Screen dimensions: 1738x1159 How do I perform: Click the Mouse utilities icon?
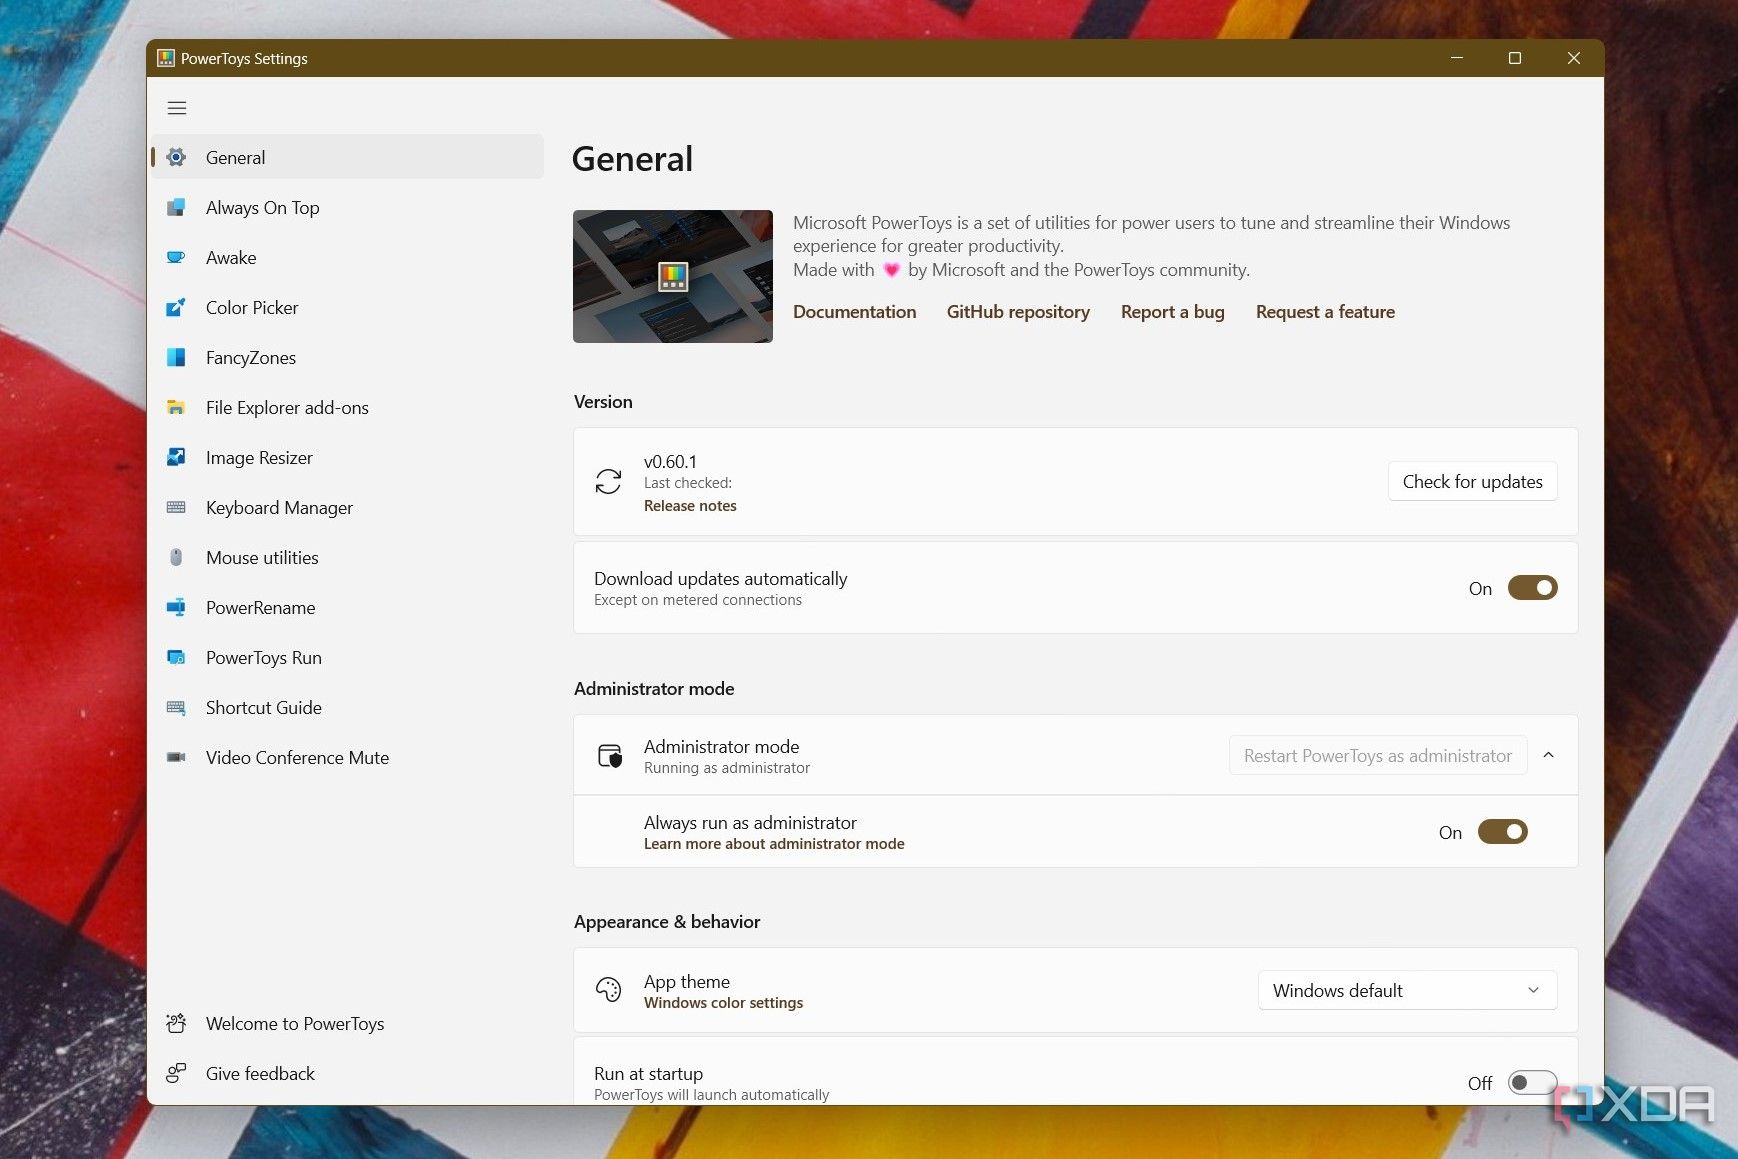[176, 557]
